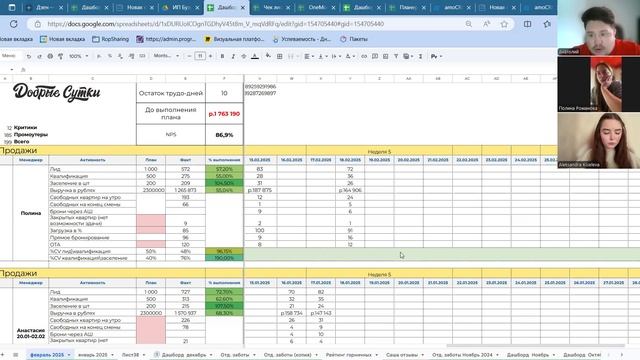The width and height of the screenshot is (640, 360).
Task: Click the split screen browser icon
Action: pos(527,24)
